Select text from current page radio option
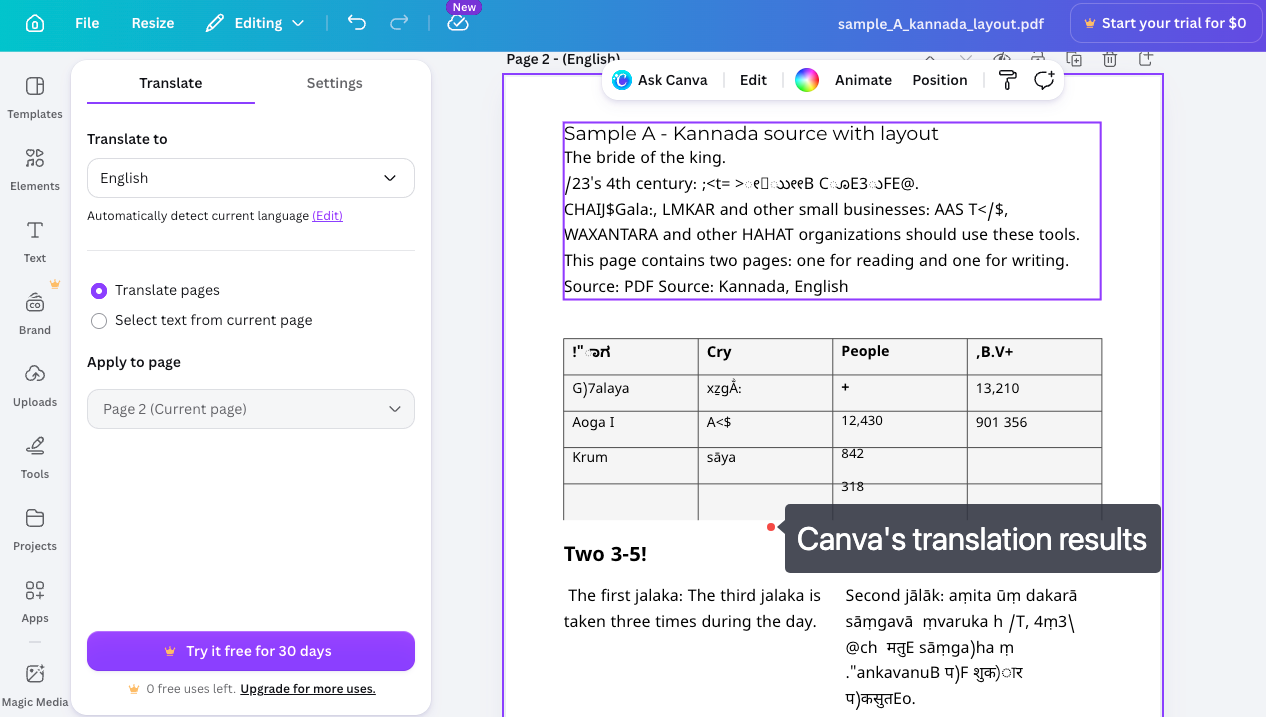Image resolution: width=1266 pixels, height=717 pixels. point(99,320)
